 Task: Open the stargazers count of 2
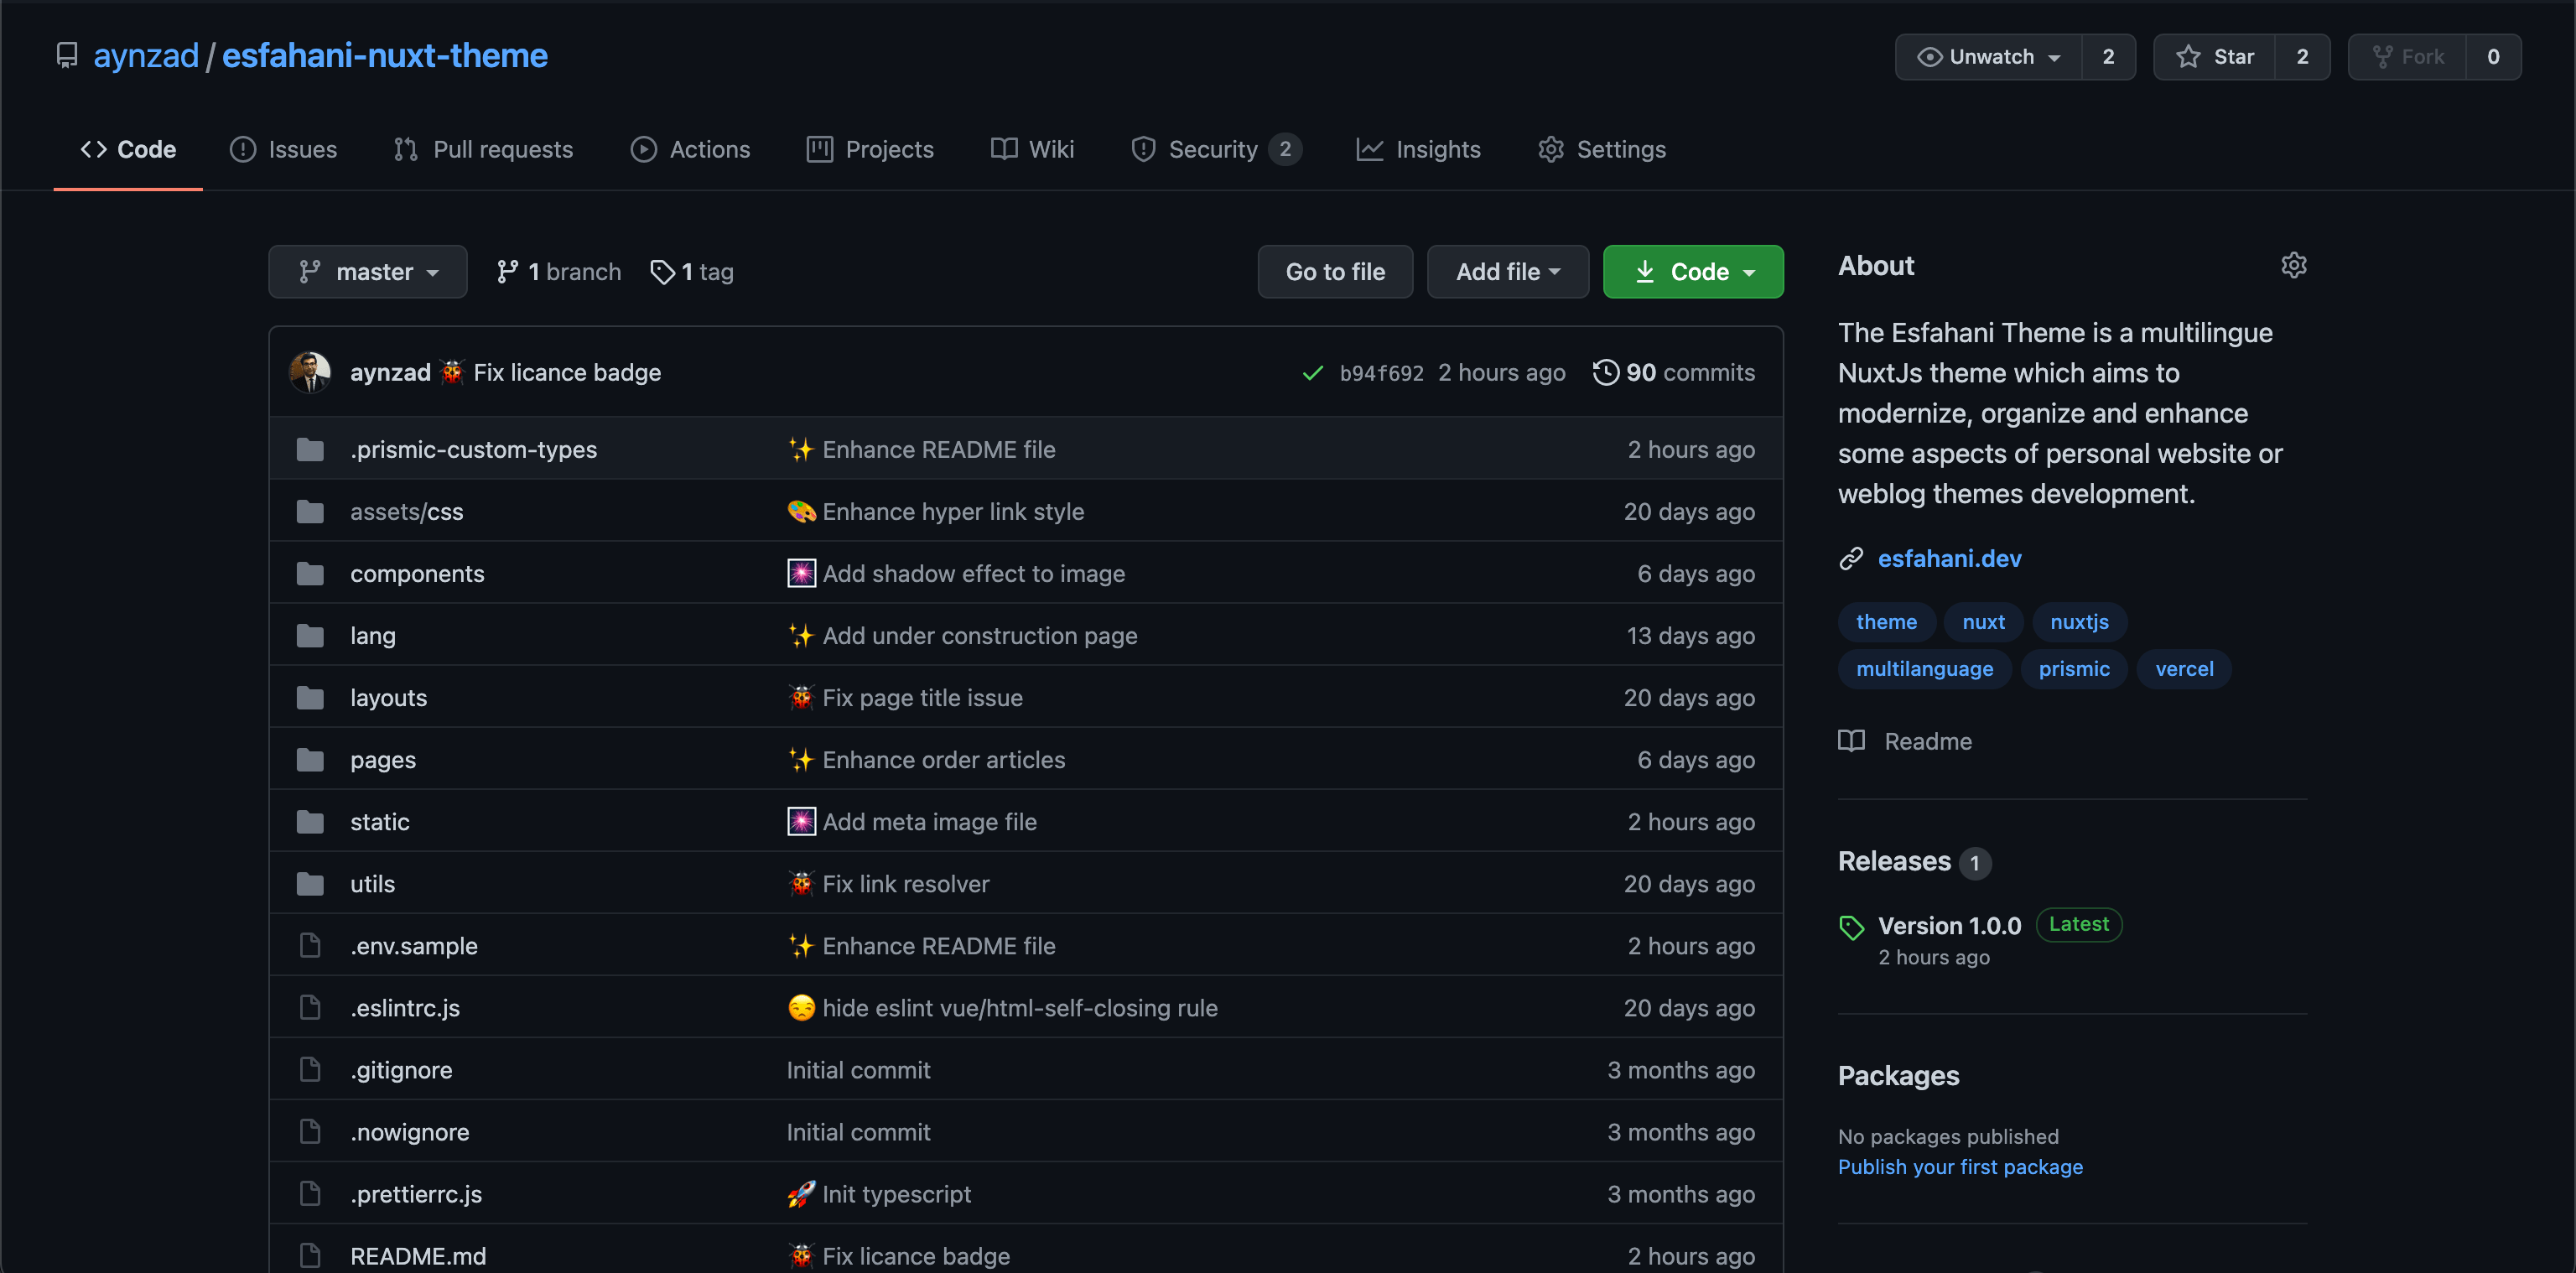(2302, 57)
